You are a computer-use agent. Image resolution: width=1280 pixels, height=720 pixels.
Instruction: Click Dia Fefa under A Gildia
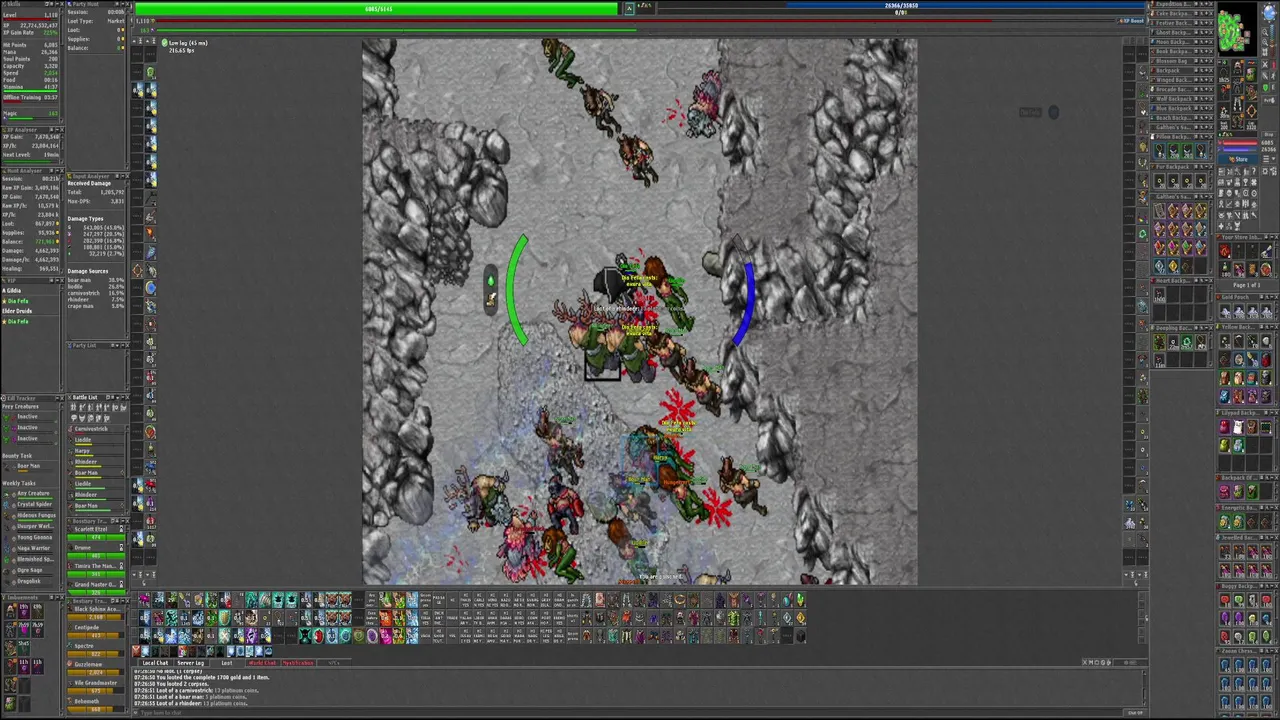coord(17,301)
